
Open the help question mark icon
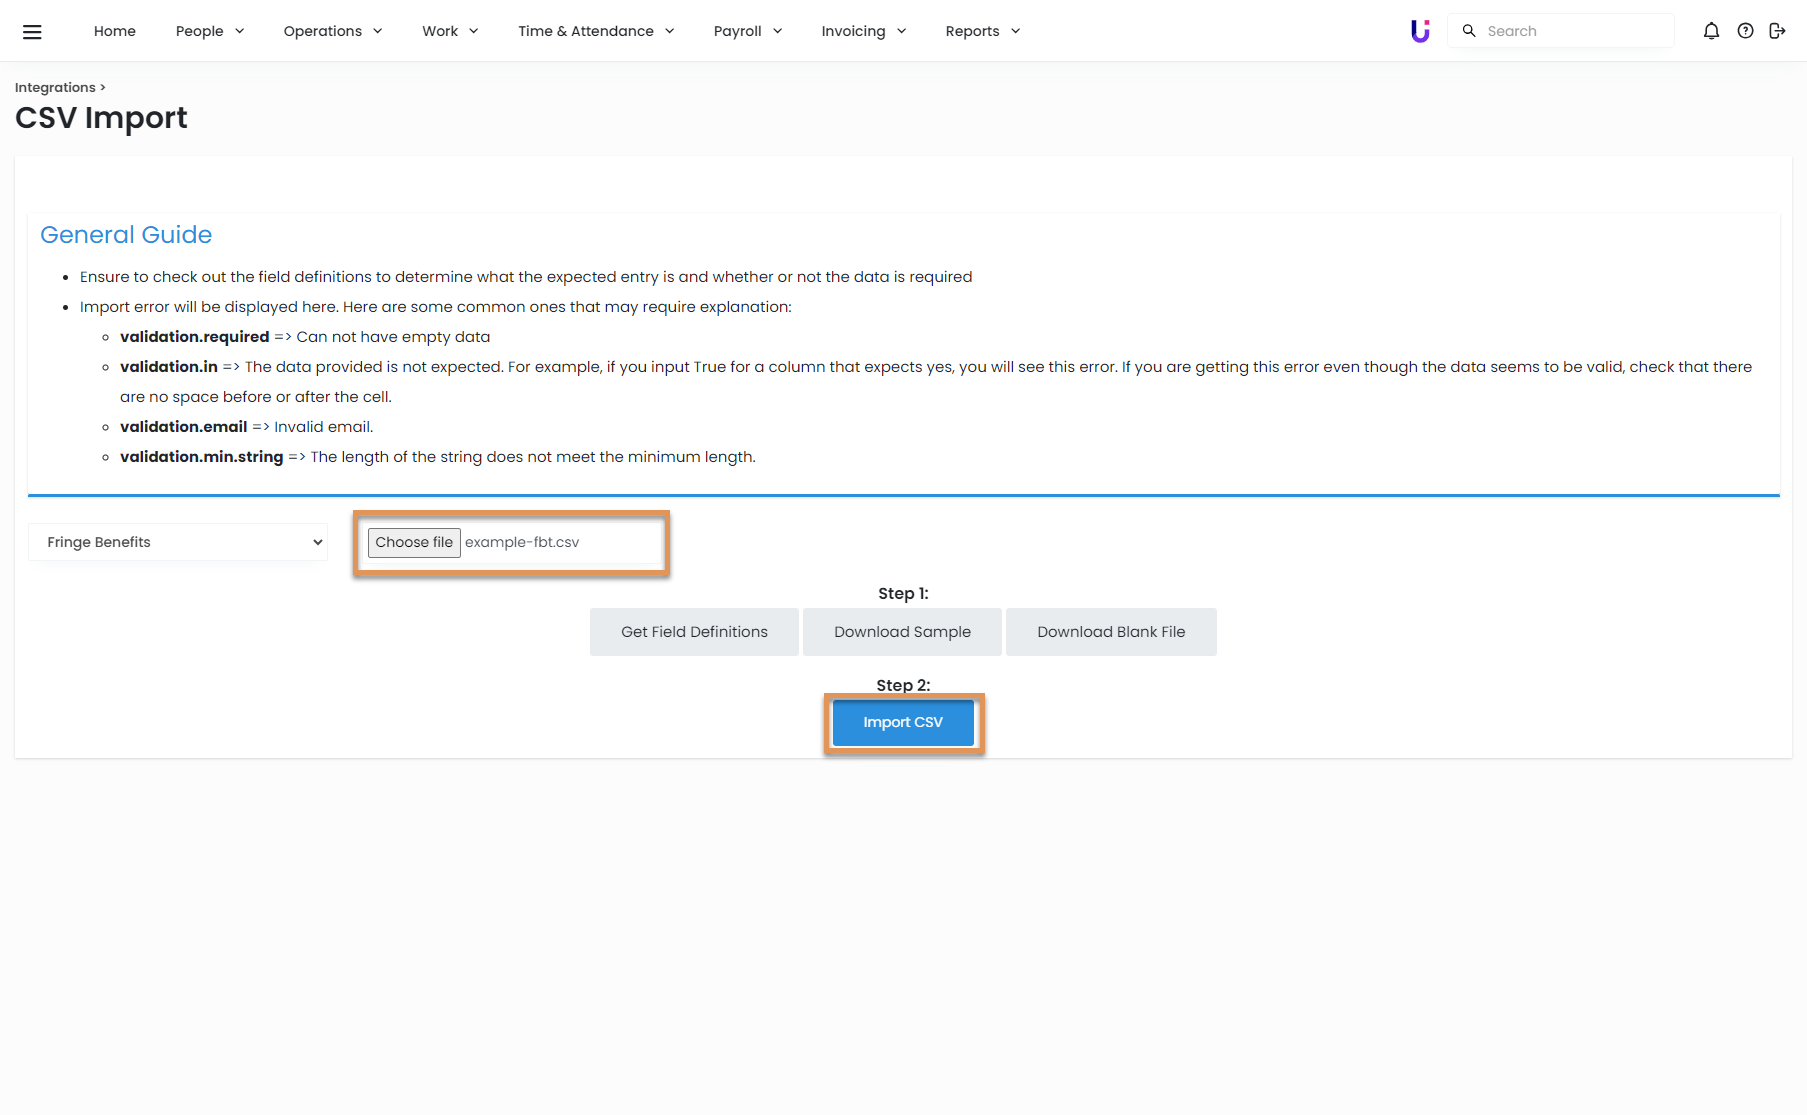coord(1745,31)
